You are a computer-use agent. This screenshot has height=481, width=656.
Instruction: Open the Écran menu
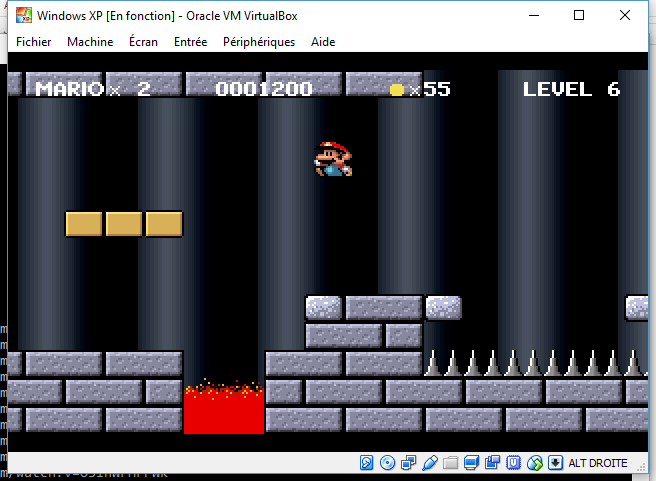143,42
